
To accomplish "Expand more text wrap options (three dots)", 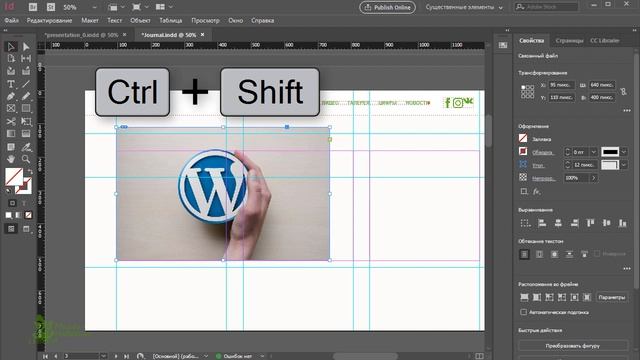I will tap(627, 269).
